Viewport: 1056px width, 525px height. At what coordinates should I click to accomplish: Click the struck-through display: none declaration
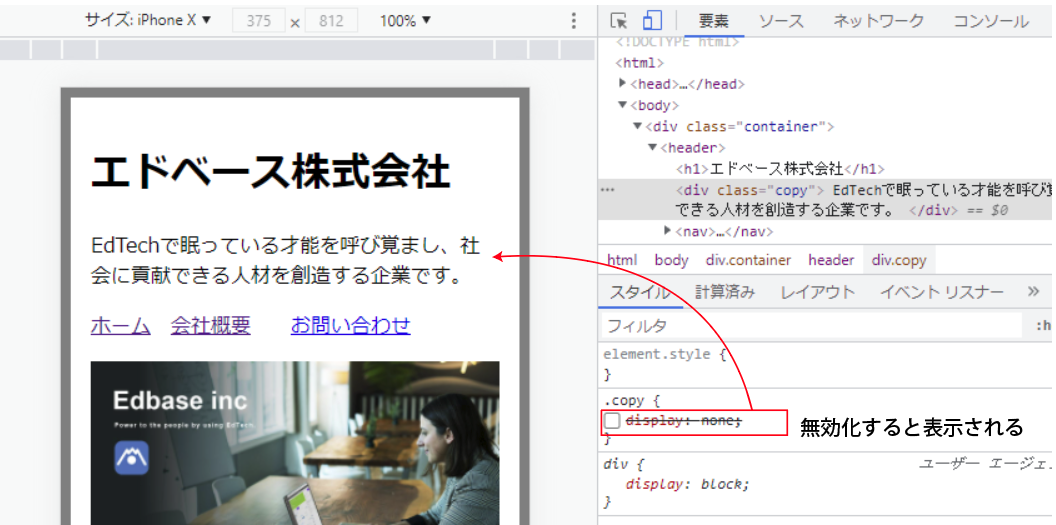(684, 421)
